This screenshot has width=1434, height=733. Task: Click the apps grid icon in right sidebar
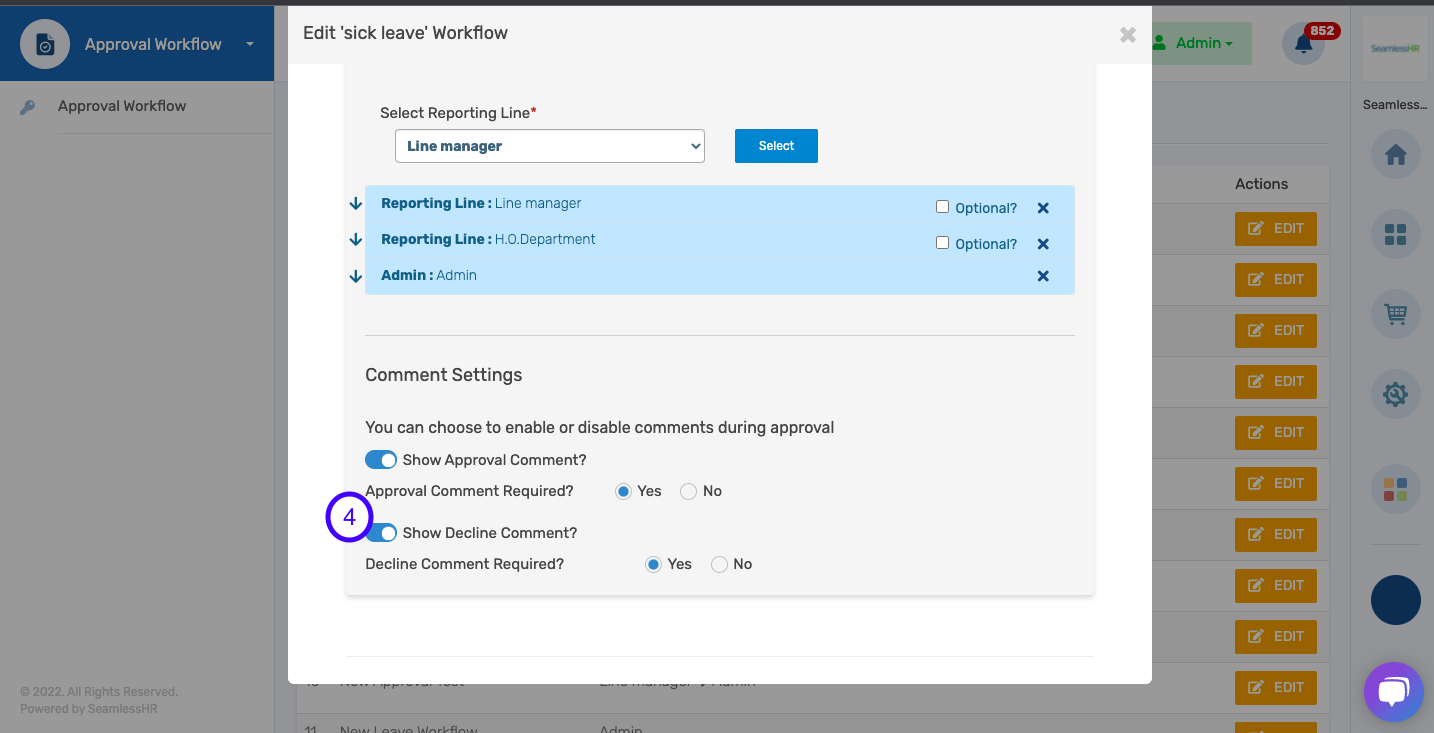pyautogui.click(x=1395, y=234)
